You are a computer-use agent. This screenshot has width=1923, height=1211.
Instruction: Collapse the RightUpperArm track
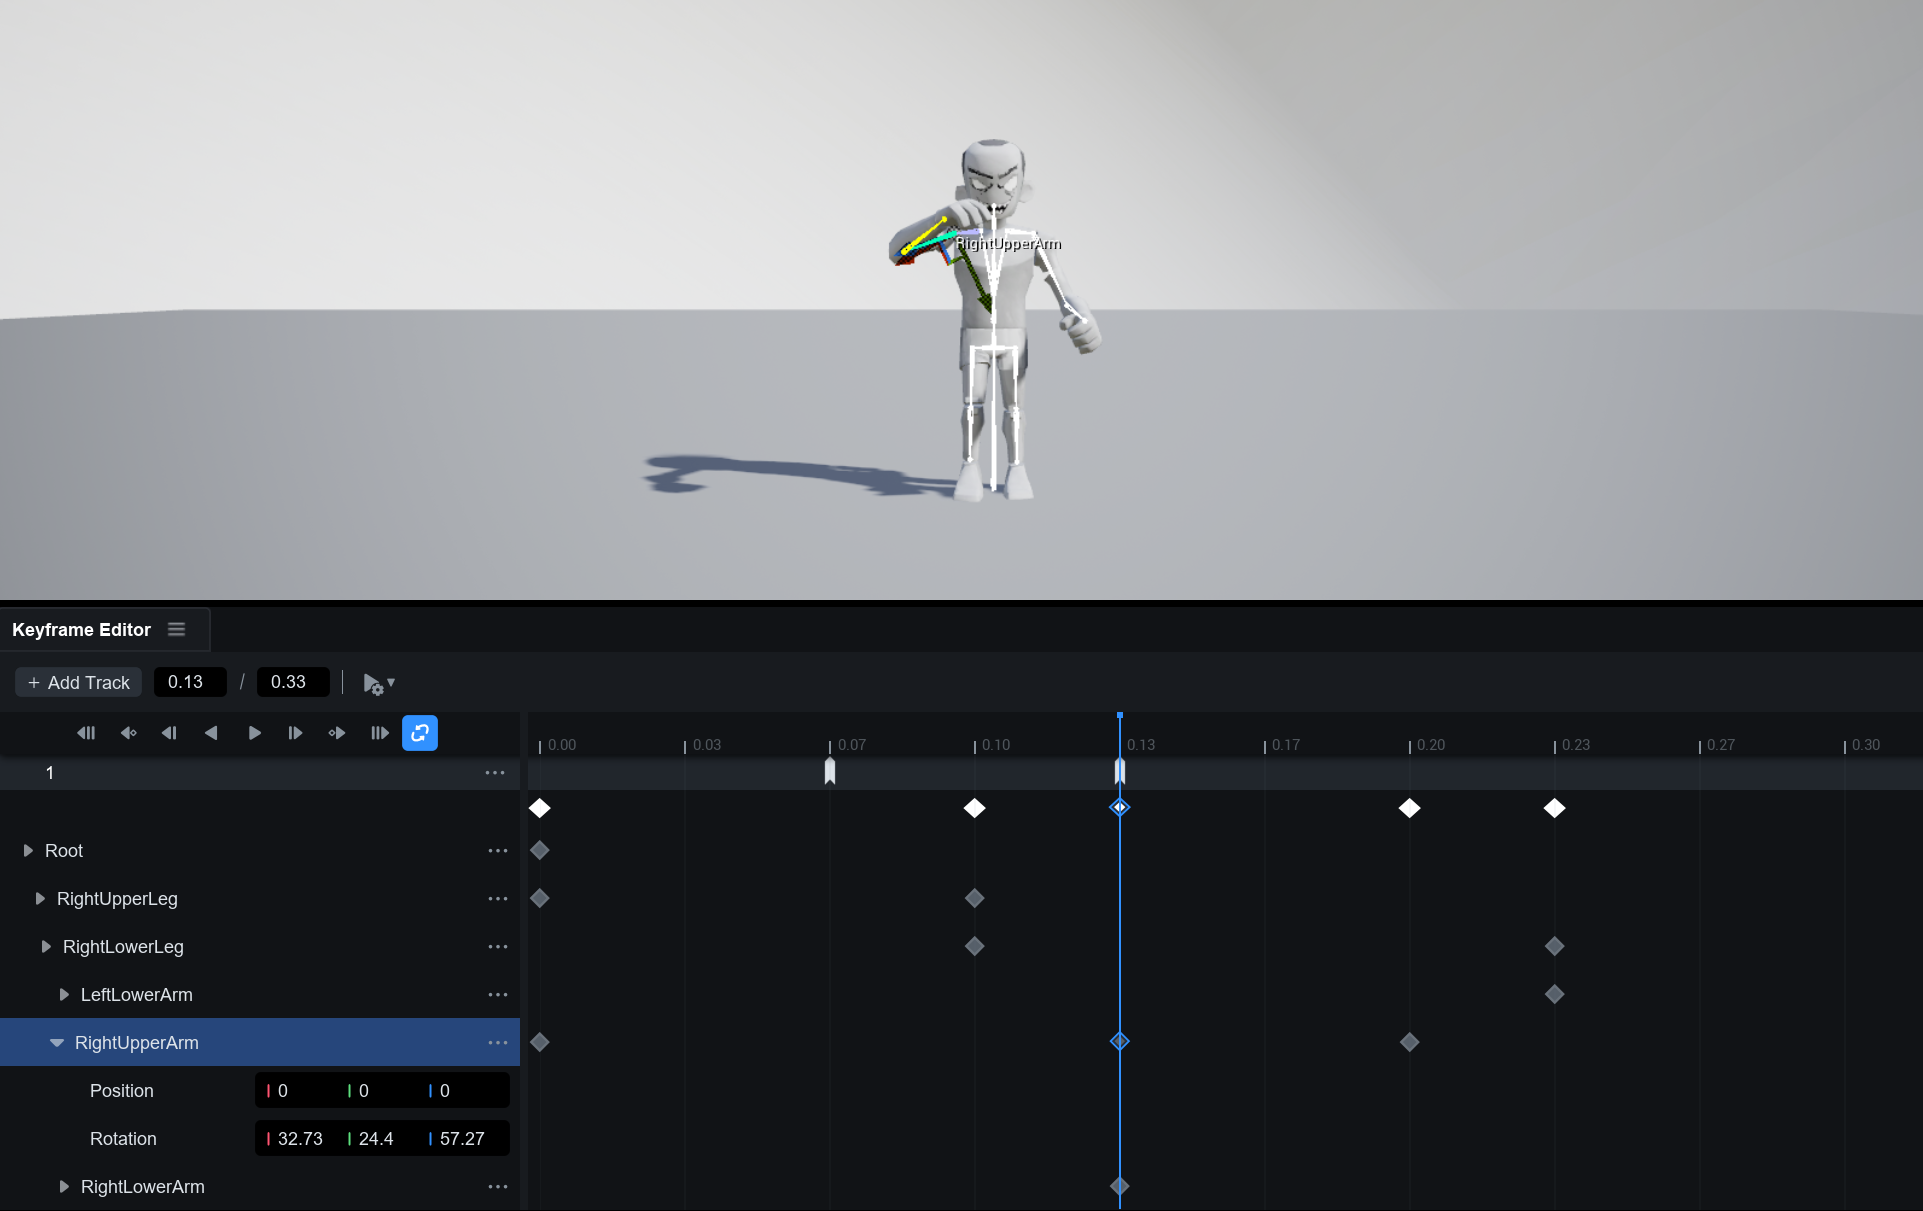click(57, 1043)
